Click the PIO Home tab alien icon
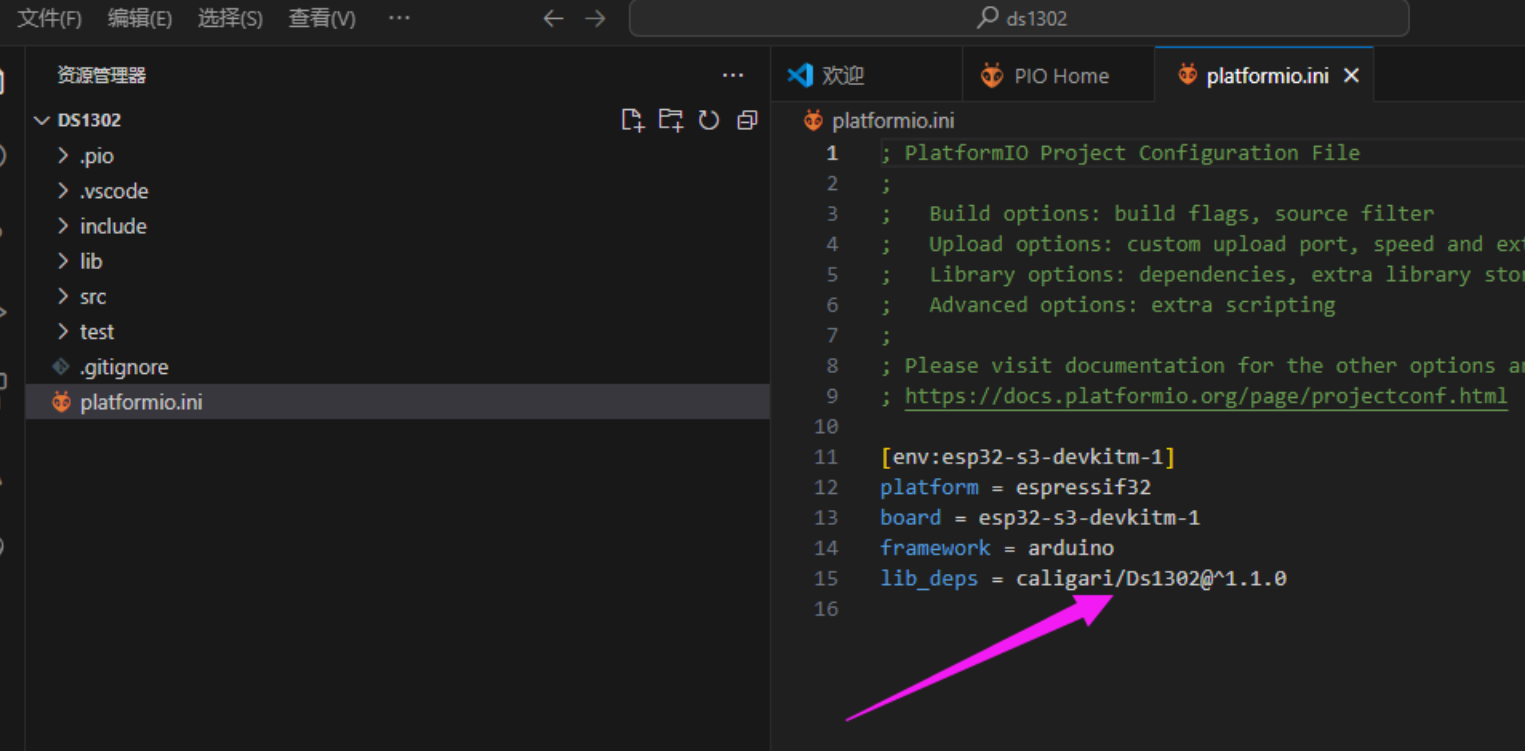 (x=992, y=75)
